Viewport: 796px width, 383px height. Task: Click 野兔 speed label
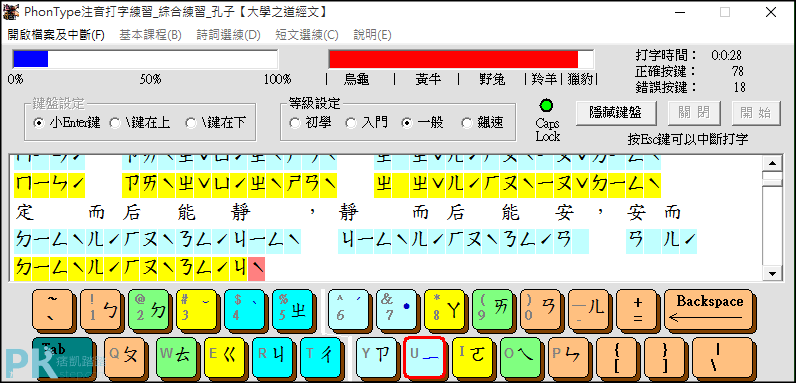click(x=492, y=79)
